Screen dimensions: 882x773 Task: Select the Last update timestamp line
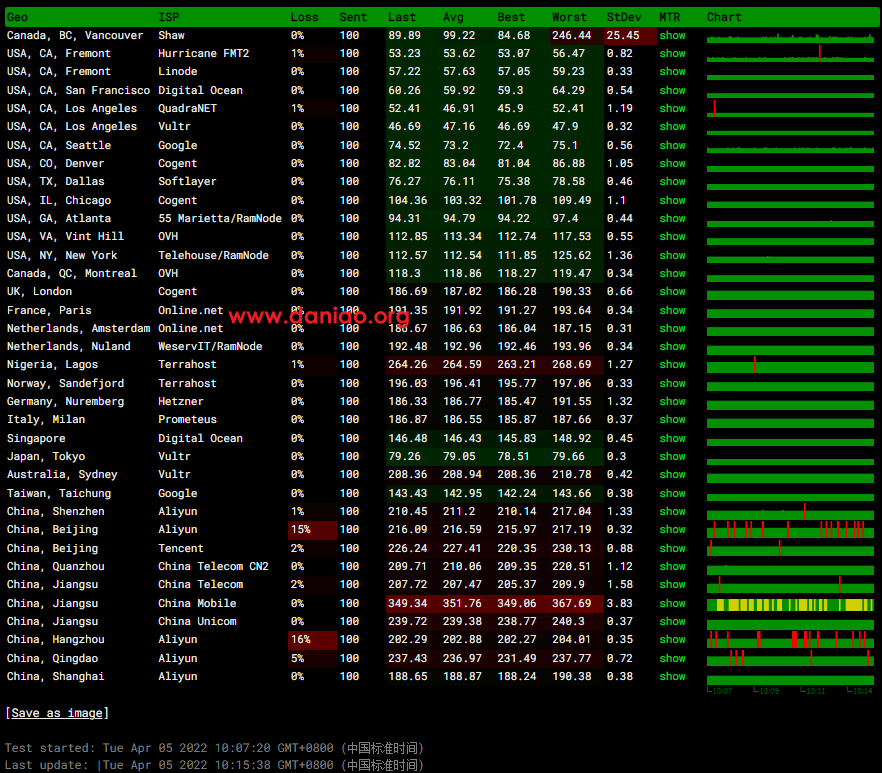pyautogui.click(x=214, y=765)
